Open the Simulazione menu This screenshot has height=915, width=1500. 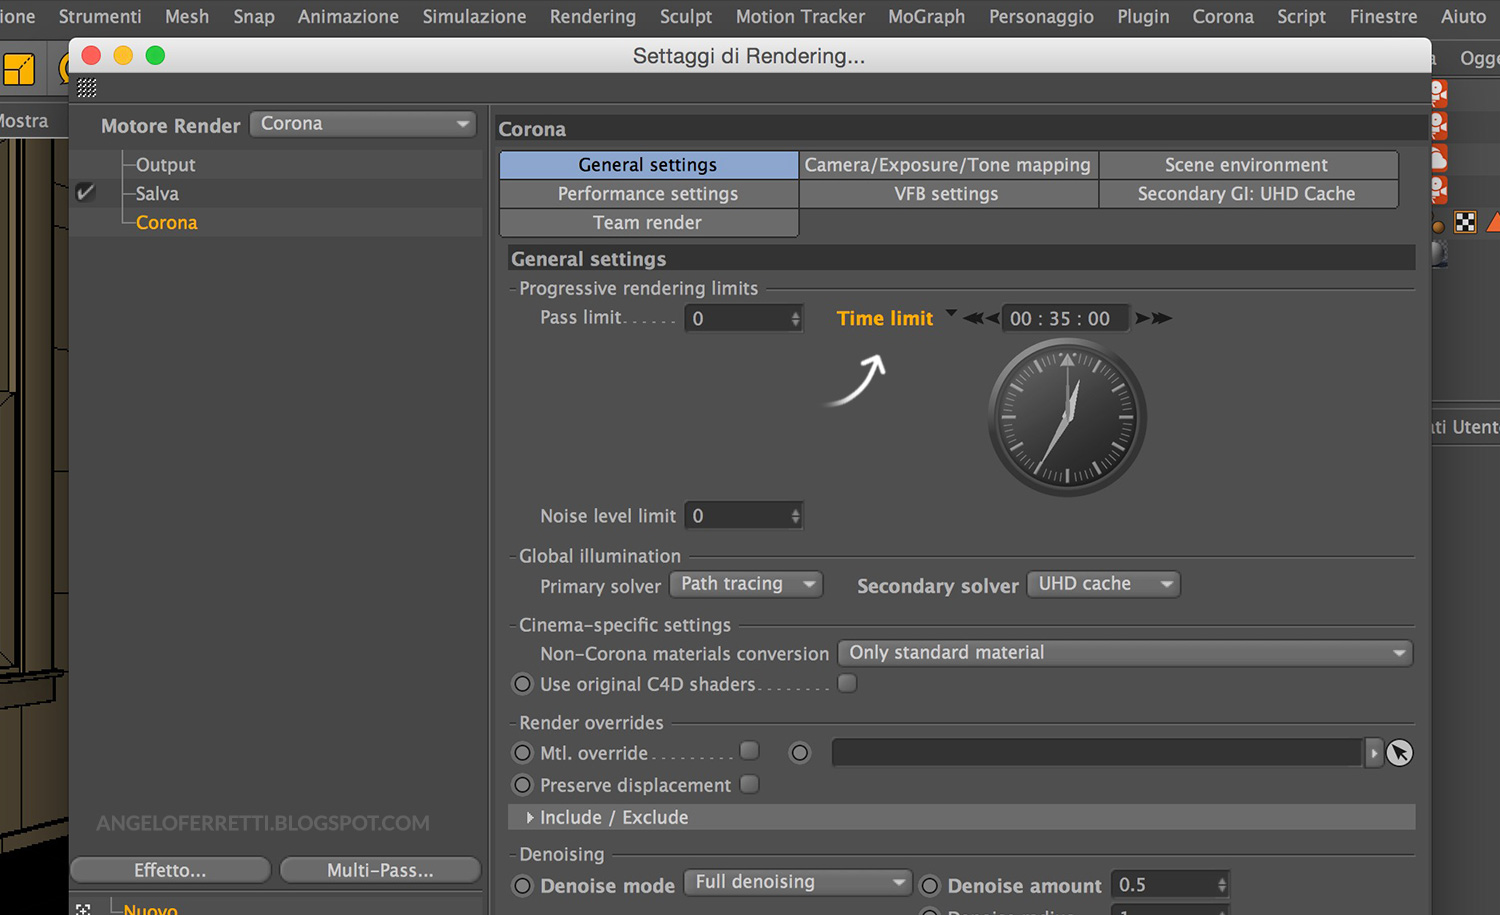pyautogui.click(x=474, y=17)
